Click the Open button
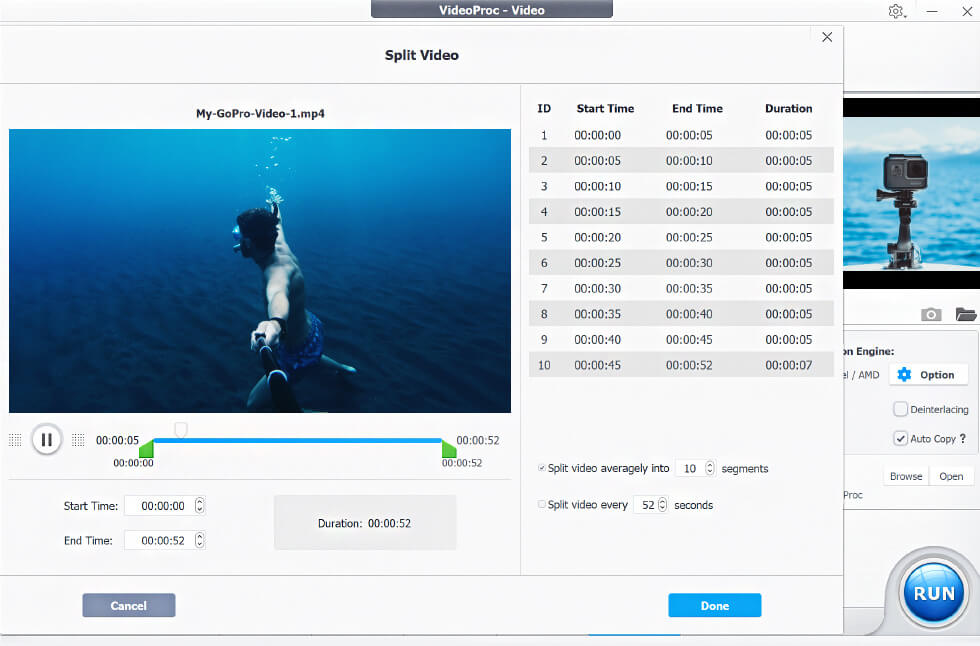This screenshot has width=980, height=646. click(951, 476)
